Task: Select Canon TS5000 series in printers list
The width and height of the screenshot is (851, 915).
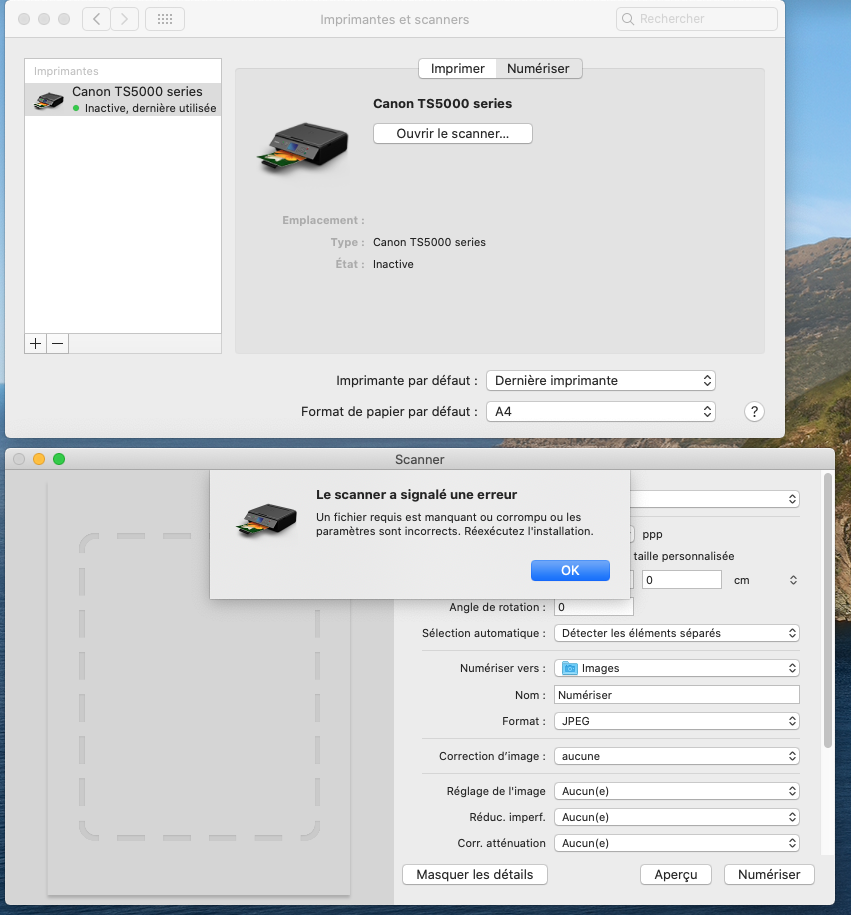Action: [123, 99]
